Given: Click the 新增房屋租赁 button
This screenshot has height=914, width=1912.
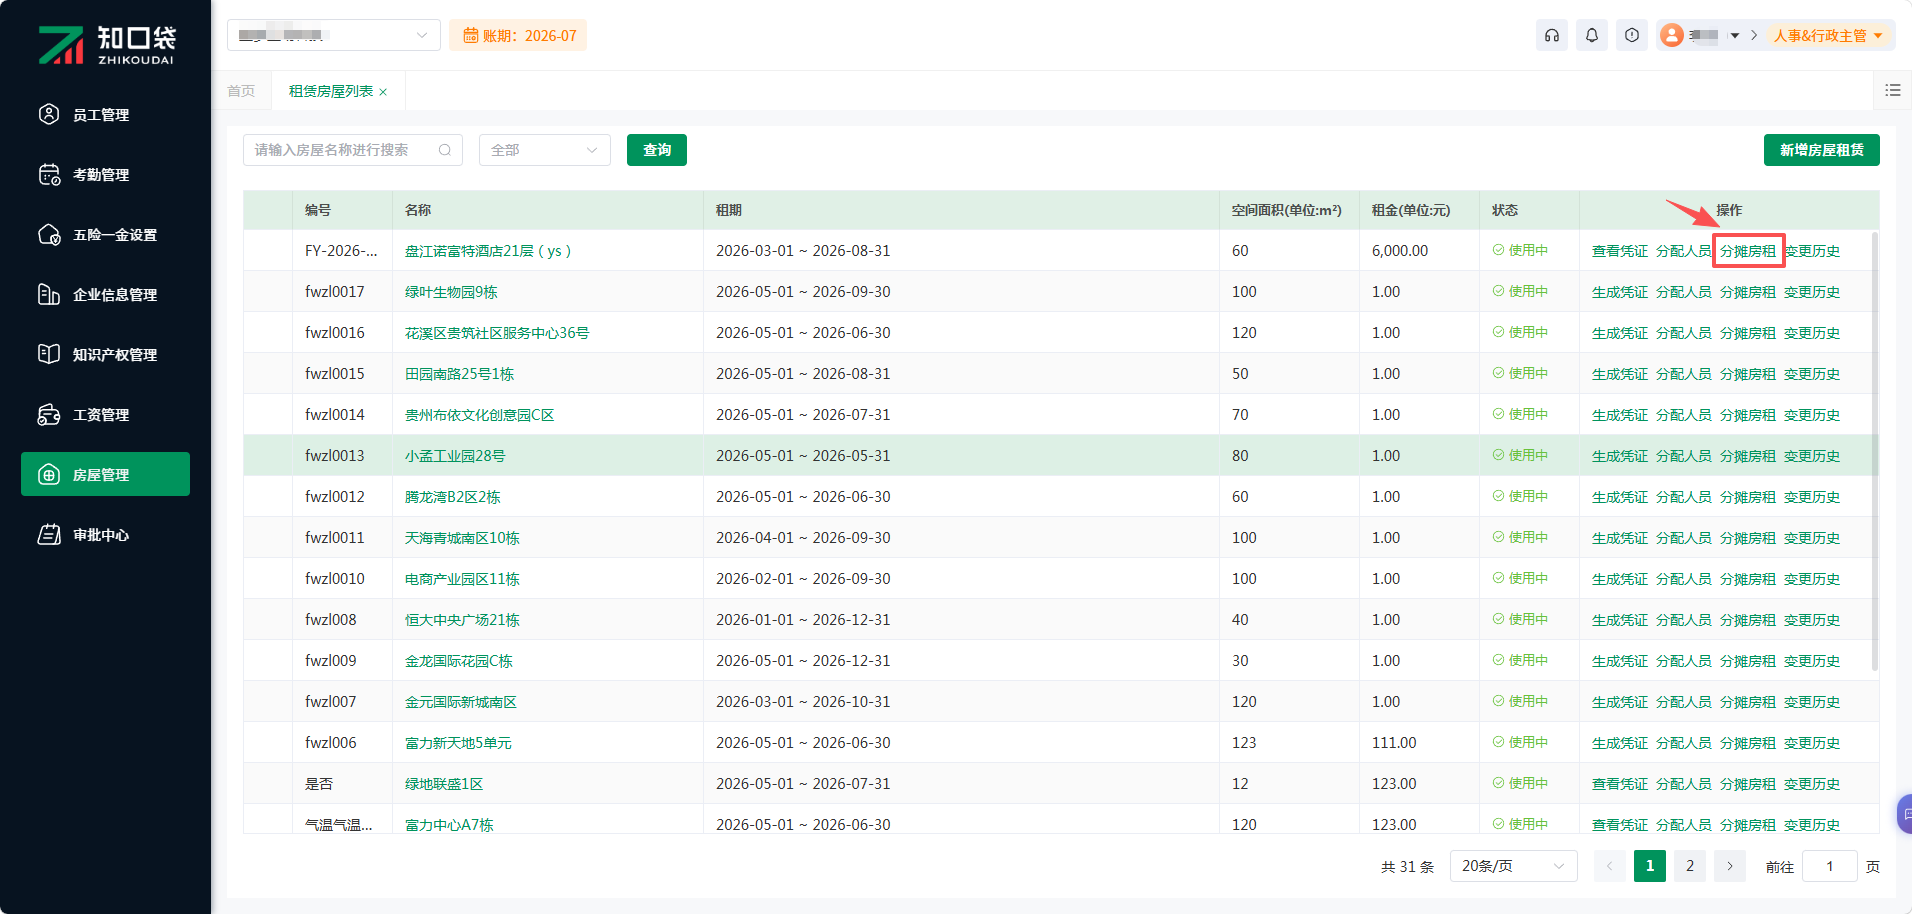Looking at the screenshot, I should tap(1822, 150).
